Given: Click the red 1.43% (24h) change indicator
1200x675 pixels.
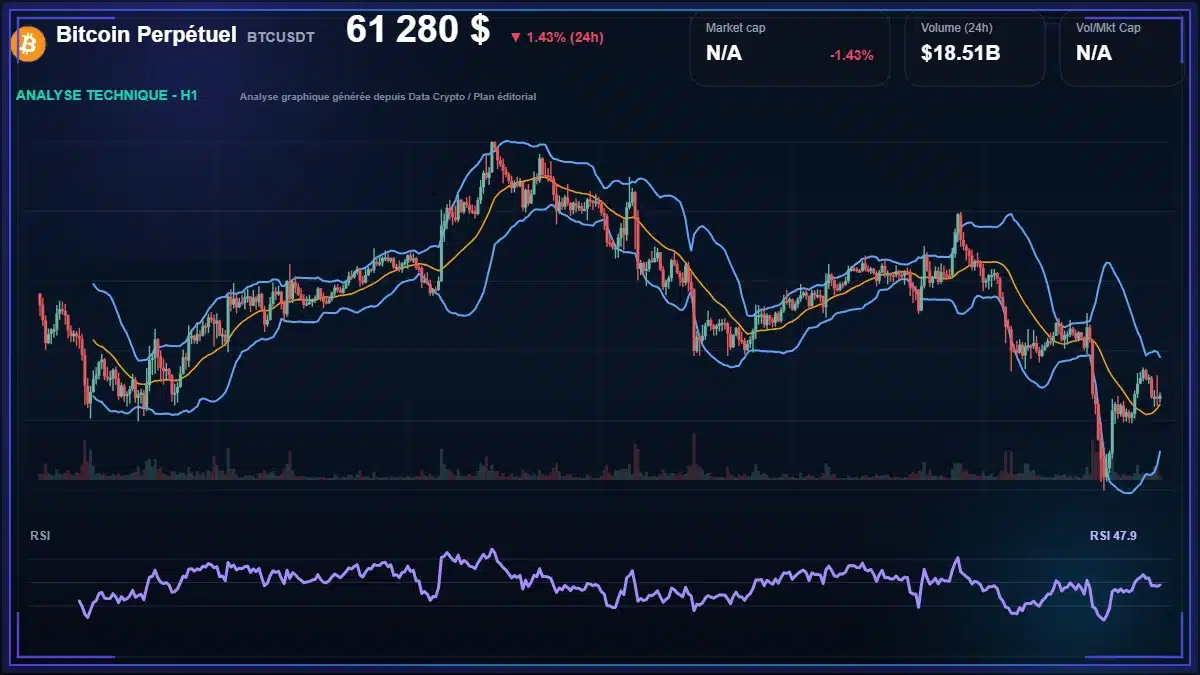Looking at the screenshot, I should tap(557, 37).
